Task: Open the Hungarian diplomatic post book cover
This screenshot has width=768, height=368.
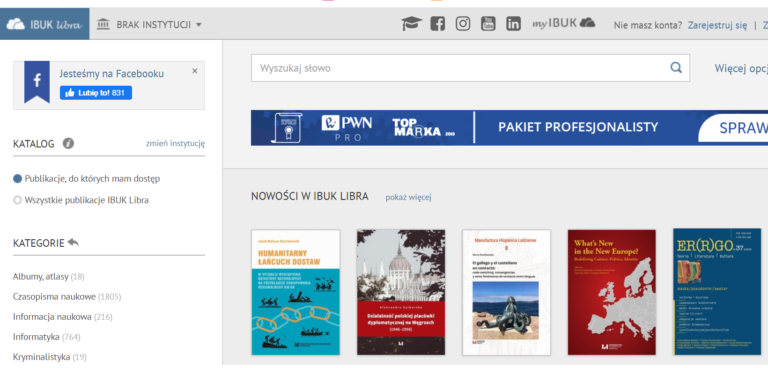Action: click(401, 293)
